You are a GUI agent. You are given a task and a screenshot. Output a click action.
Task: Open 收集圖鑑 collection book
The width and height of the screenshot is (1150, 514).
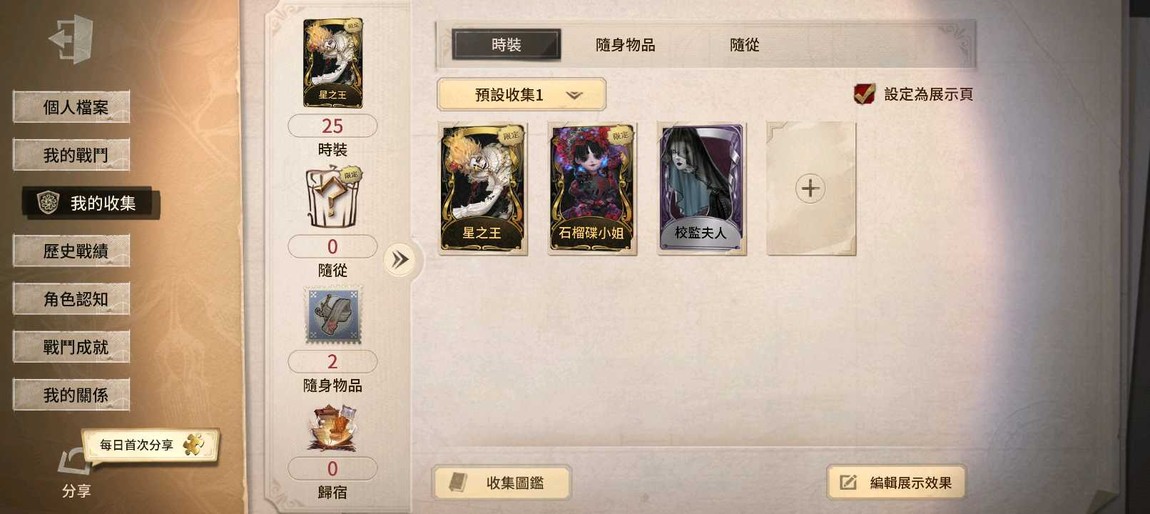[502, 482]
